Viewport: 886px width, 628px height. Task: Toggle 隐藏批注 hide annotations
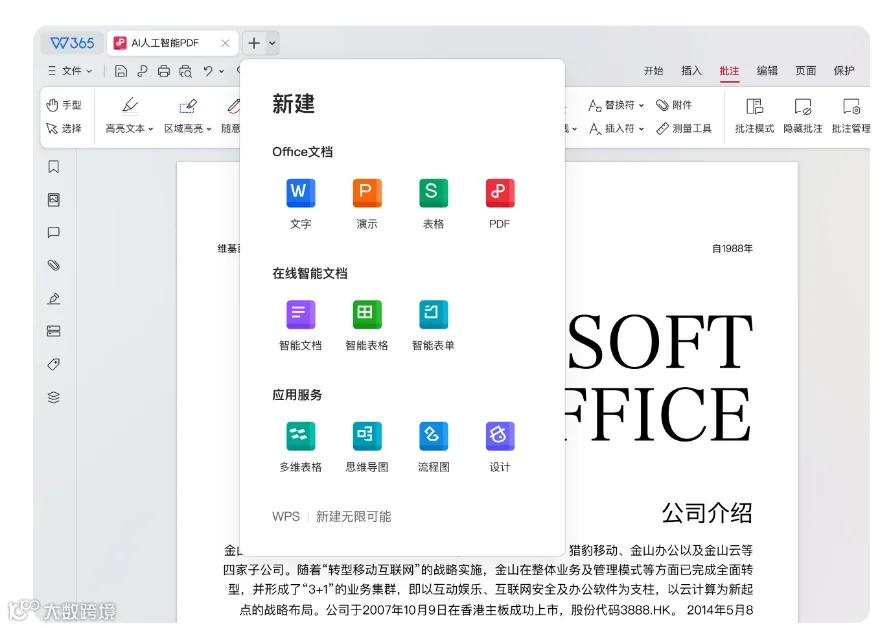802,115
